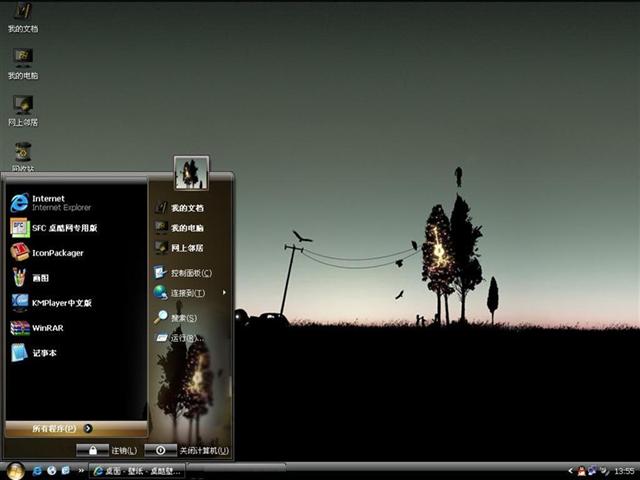Click the first tray icon beside the arrow
640x480 pixels.
point(581,471)
